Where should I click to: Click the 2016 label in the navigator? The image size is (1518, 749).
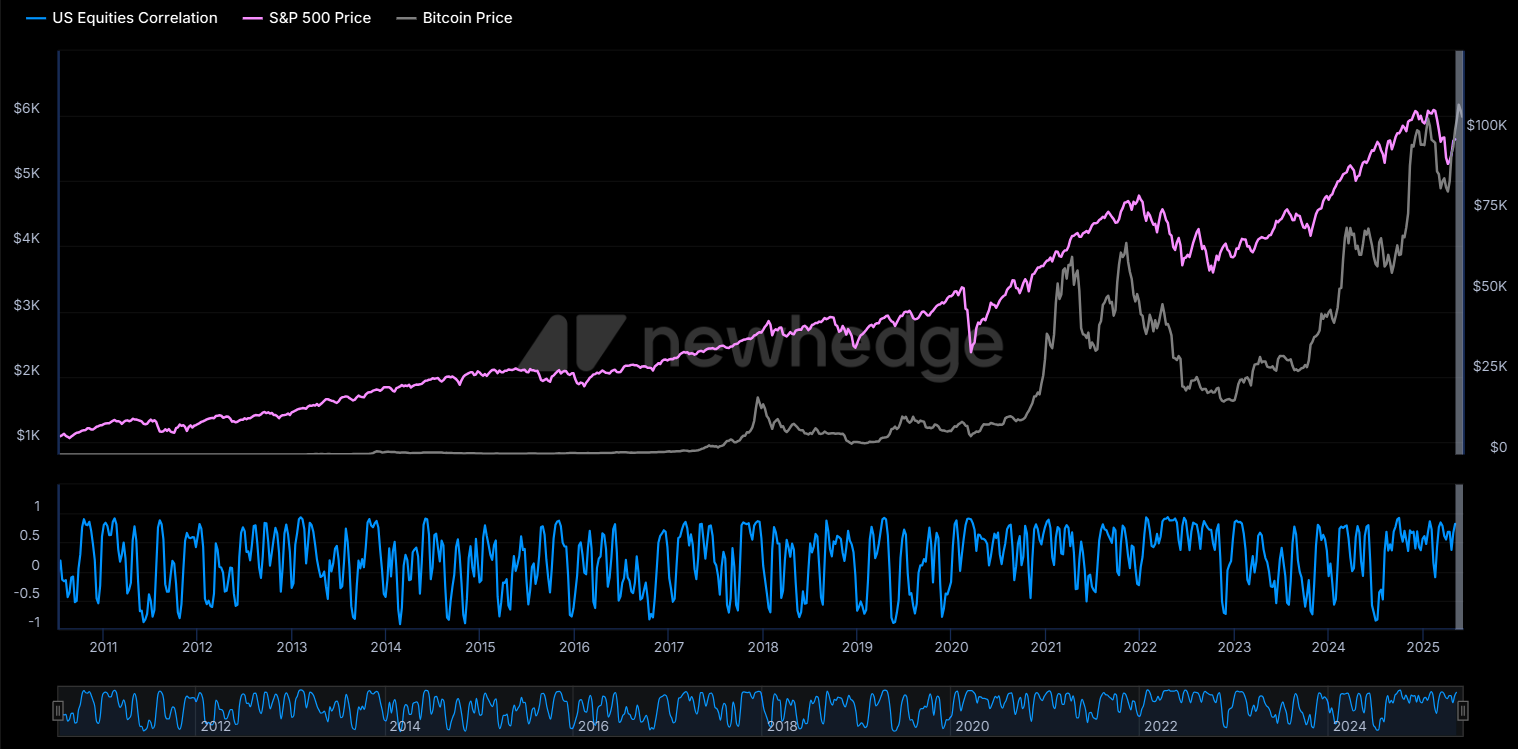click(x=593, y=727)
